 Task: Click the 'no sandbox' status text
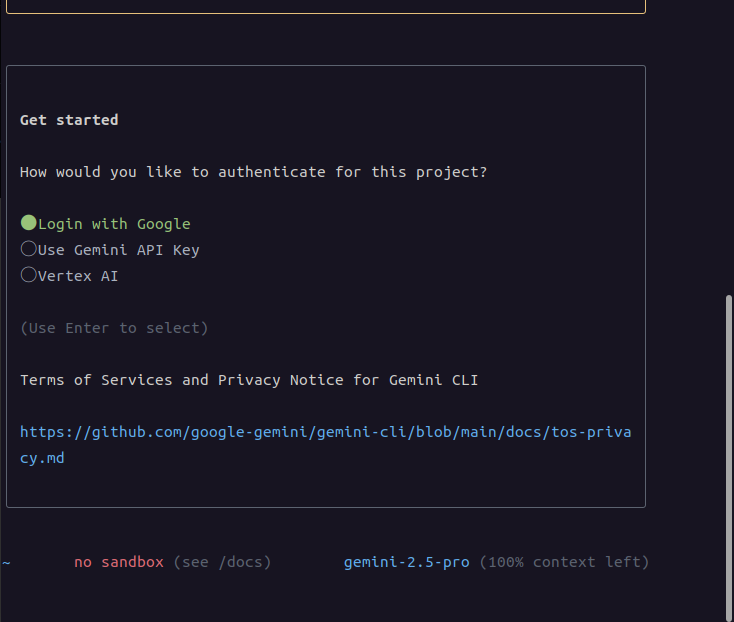click(x=119, y=562)
